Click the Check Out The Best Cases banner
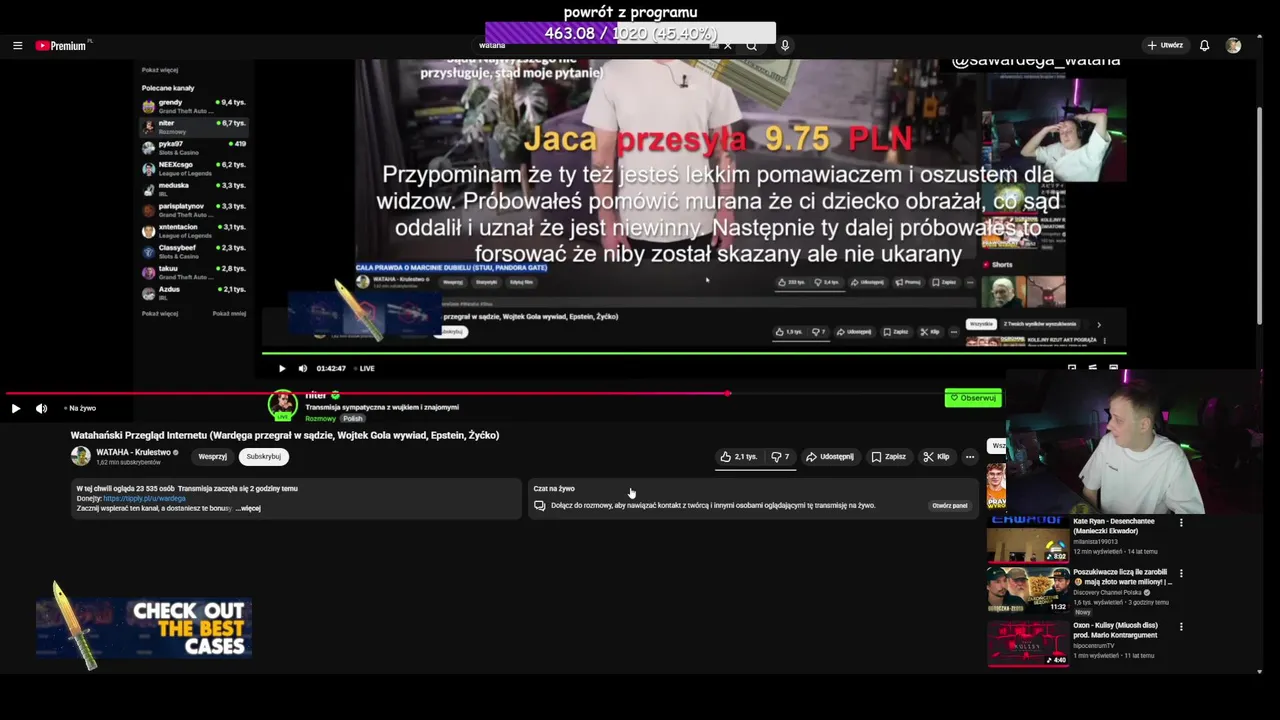The height and width of the screenshot is (720, 1280). point(144,628)
